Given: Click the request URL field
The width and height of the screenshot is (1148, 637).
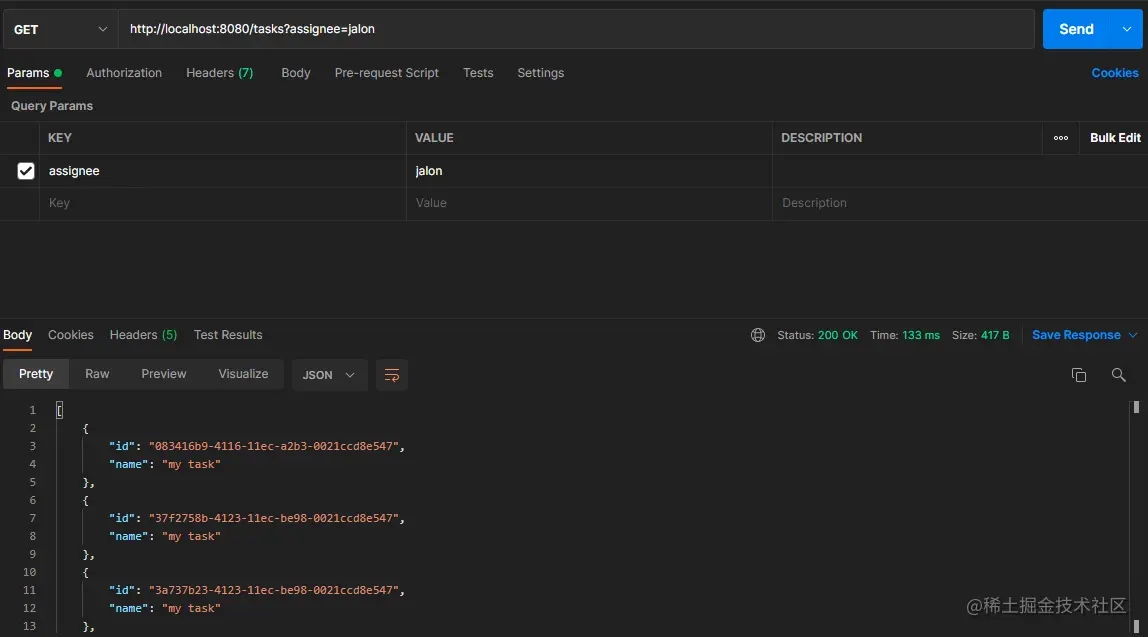Looking at the screenshot, I should click(x=576, y=29).
